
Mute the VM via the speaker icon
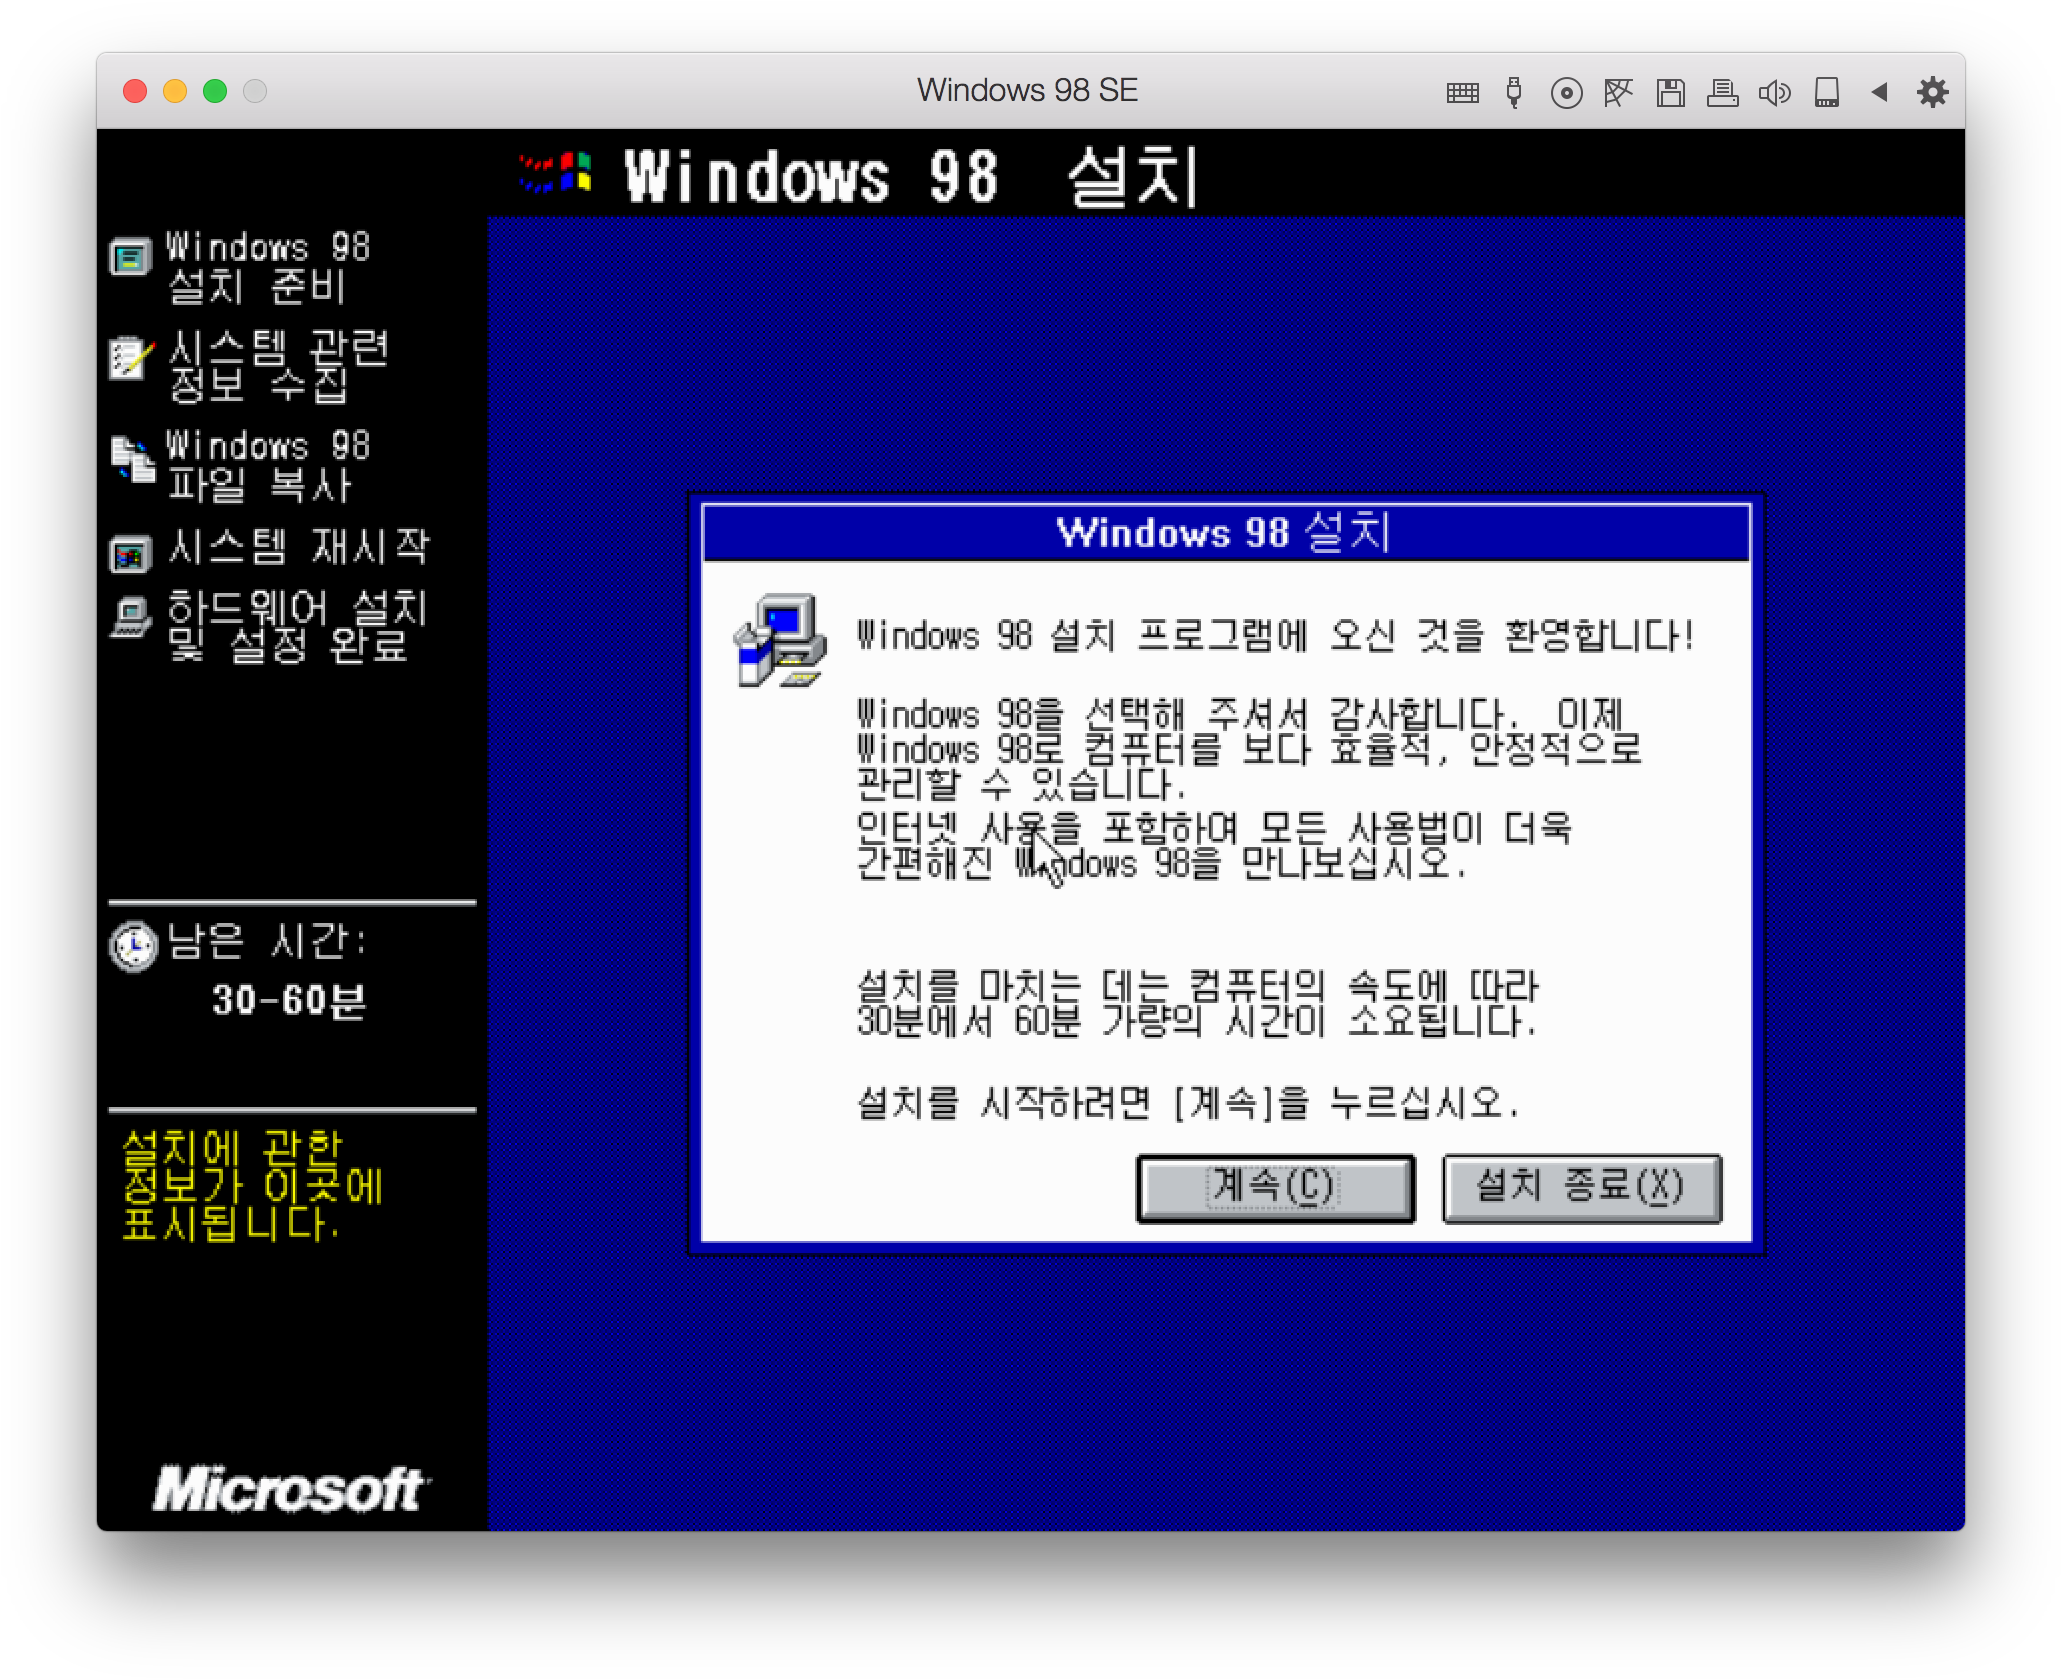click(1775, 92)
